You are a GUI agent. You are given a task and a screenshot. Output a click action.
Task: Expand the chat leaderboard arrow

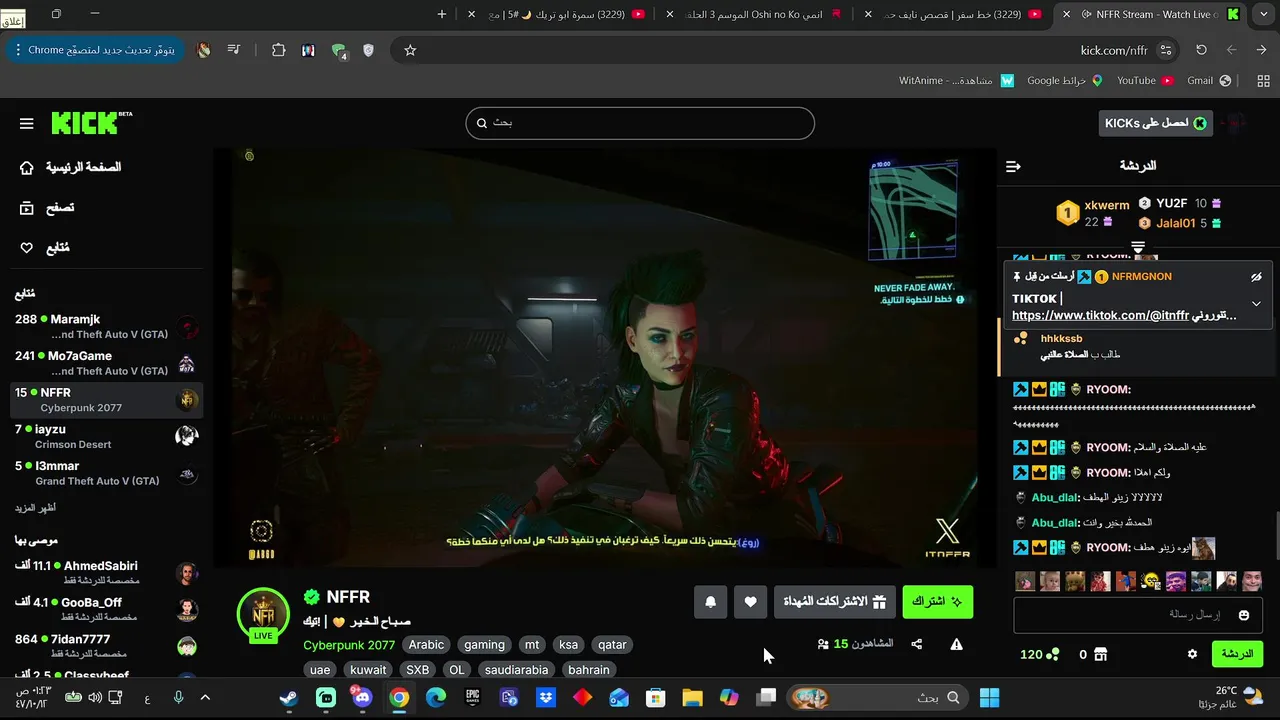(x=1138, y=246)
